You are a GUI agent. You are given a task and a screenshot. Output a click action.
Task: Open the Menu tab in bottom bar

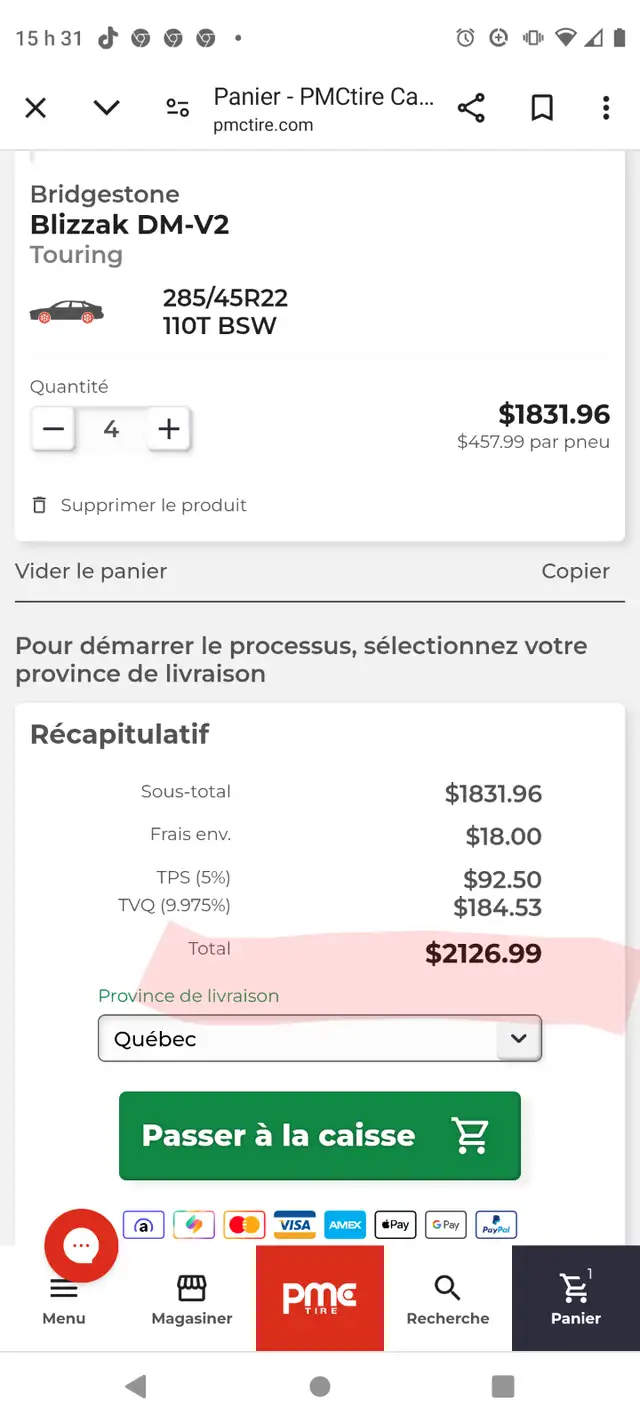[64, 1298]
